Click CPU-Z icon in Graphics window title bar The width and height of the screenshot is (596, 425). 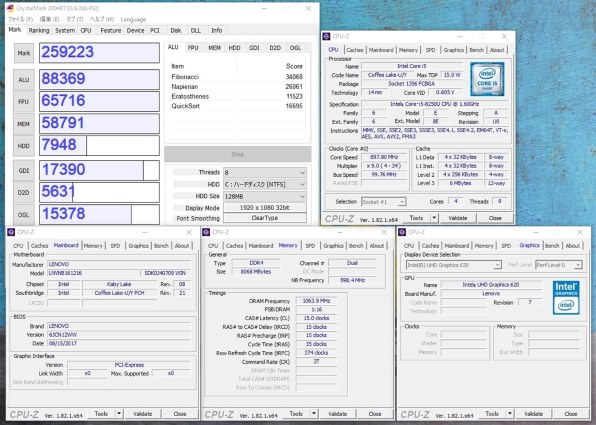coord(402,232)
